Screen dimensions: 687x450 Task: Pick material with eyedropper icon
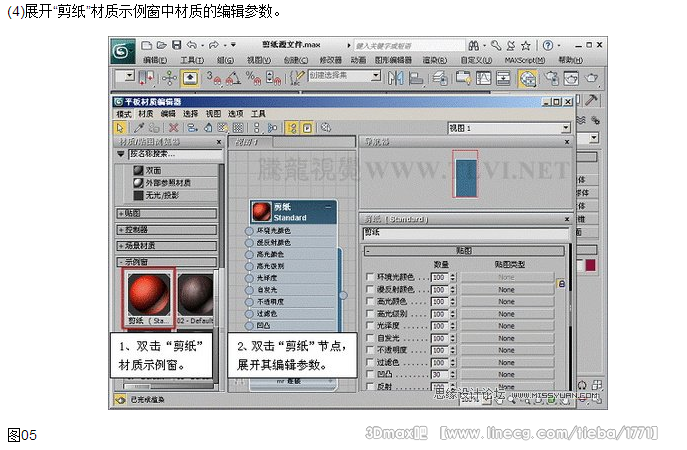pos(139,128)
